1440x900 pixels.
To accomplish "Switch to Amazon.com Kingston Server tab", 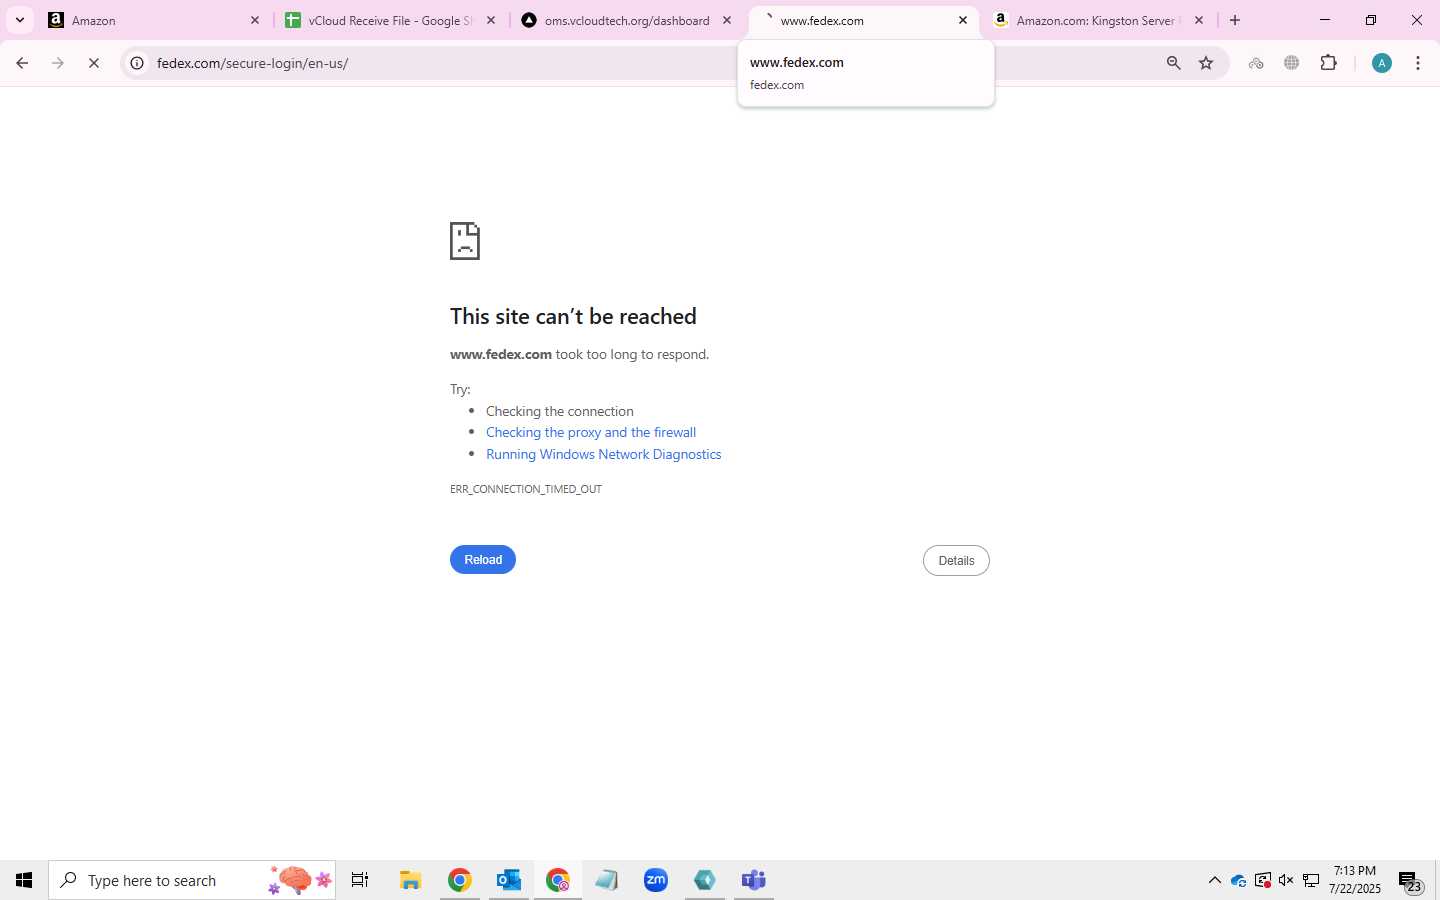I will (x=1100, y=20).
